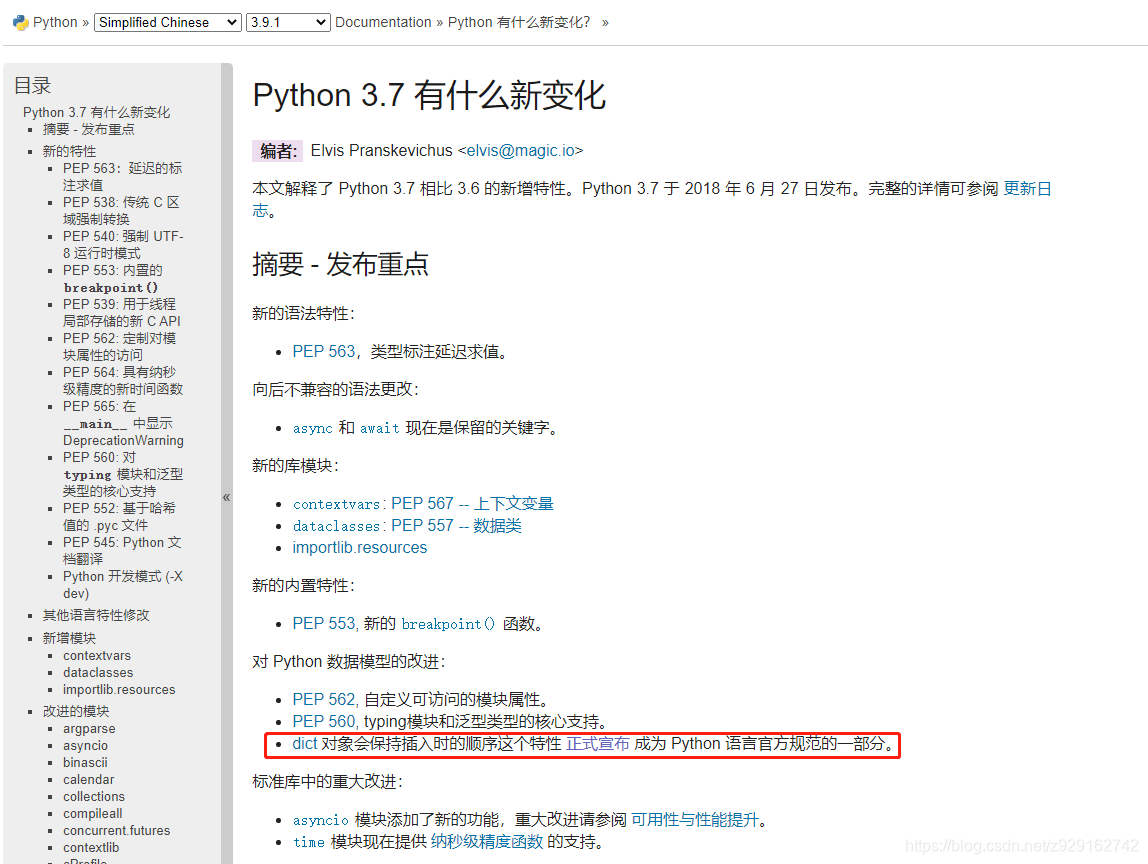Viewport: 1148px width, 864px height.
Task: Open concurrent.futures sidebar entry
Action: [116, 830]
